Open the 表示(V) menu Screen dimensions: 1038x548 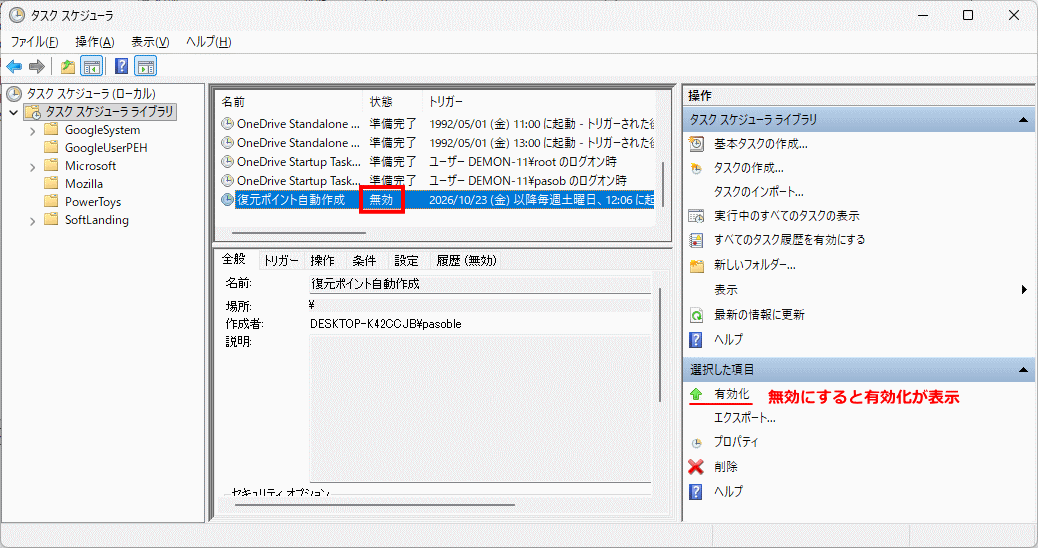click(150, 42)
